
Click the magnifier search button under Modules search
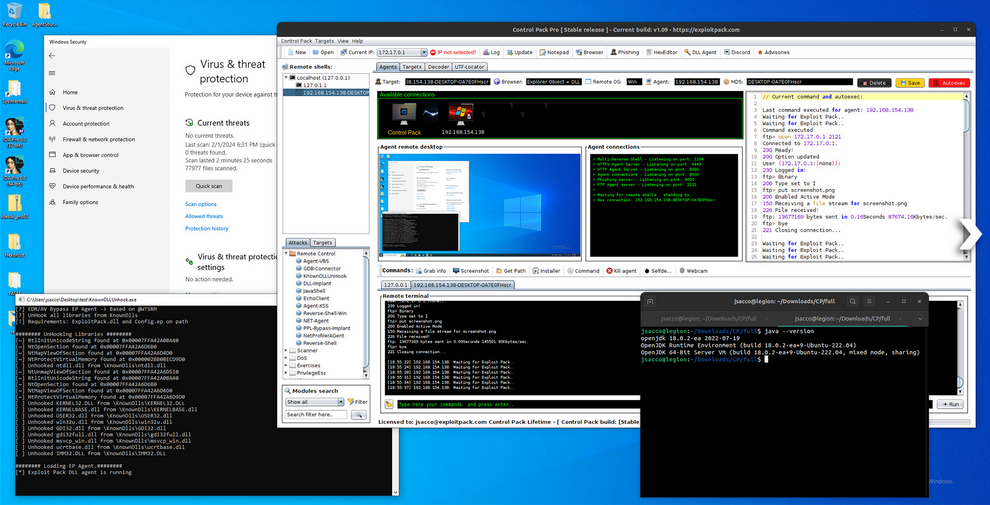(x=358, y=415)
